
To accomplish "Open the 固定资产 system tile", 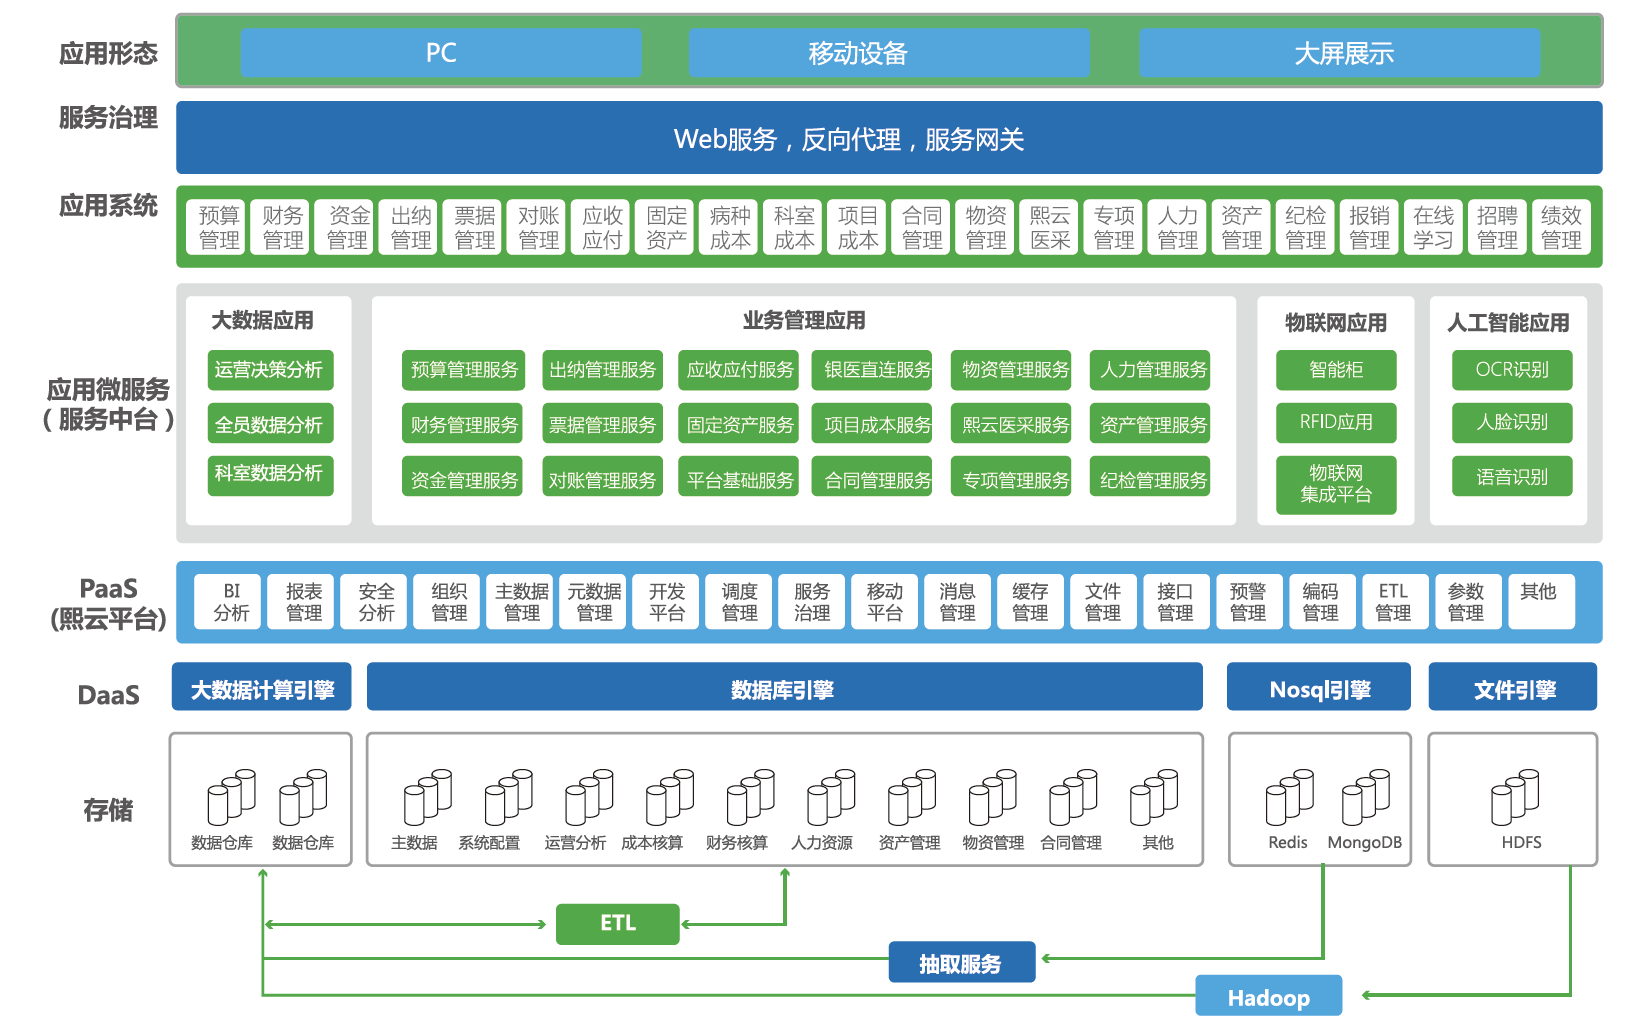I will point(666,228).
